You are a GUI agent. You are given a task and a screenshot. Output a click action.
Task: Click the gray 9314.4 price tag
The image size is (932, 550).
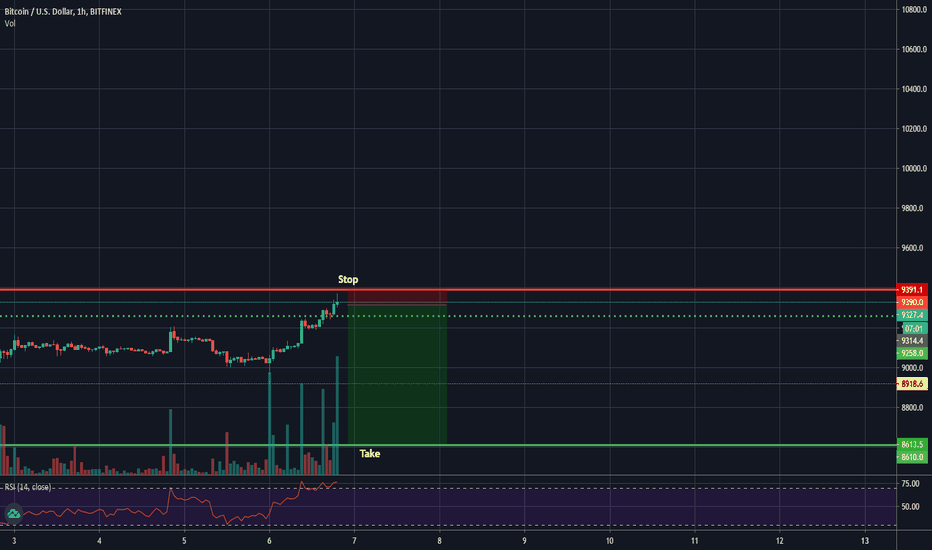pyautogui.click(x=912, y=341)
